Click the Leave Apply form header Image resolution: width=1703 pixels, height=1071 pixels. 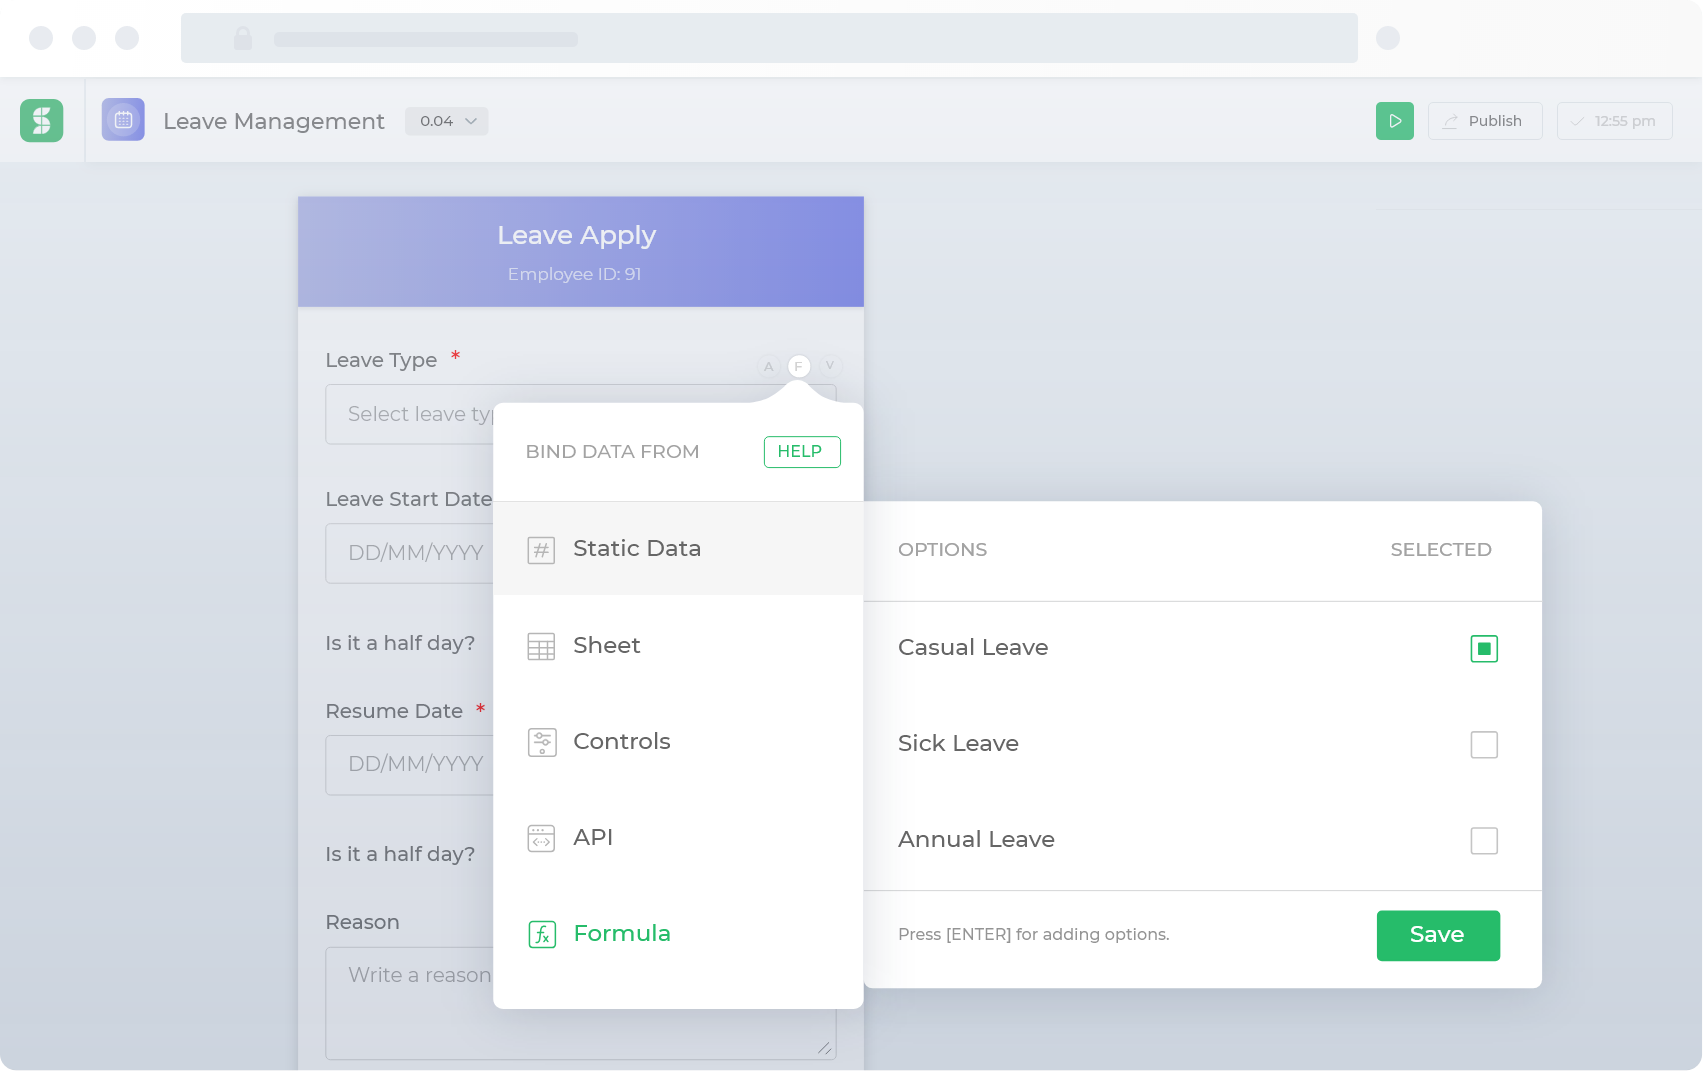(581, 252)
